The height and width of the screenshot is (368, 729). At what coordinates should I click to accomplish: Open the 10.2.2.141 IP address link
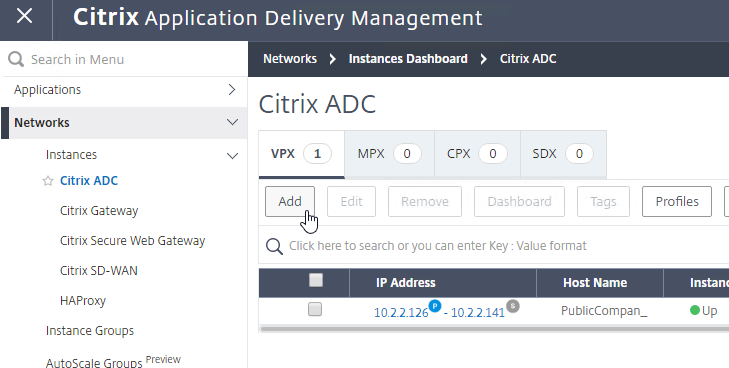click(x=478, y=313)
